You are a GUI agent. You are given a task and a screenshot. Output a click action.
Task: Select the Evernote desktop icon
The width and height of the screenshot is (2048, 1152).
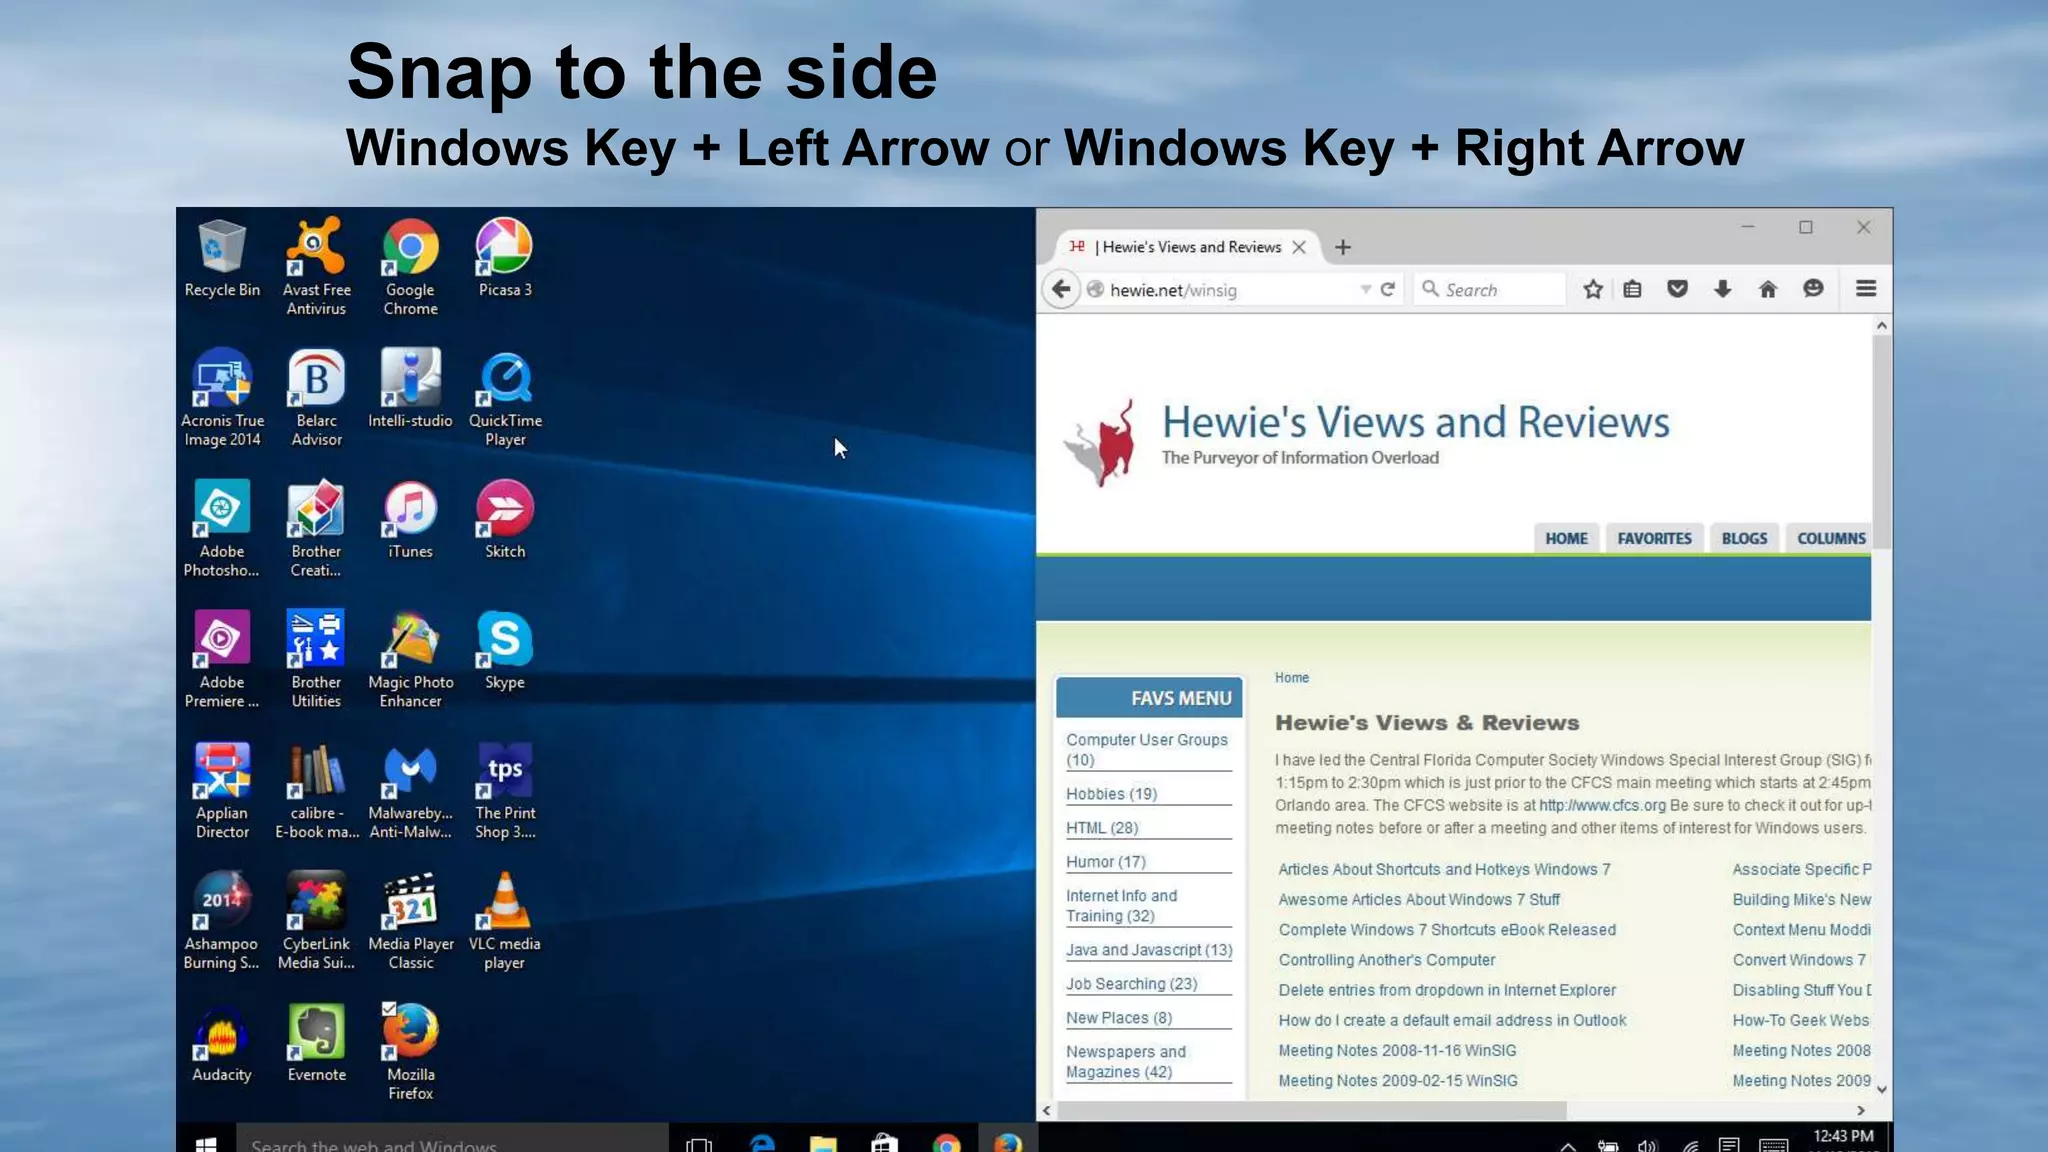pos(316,1044)
